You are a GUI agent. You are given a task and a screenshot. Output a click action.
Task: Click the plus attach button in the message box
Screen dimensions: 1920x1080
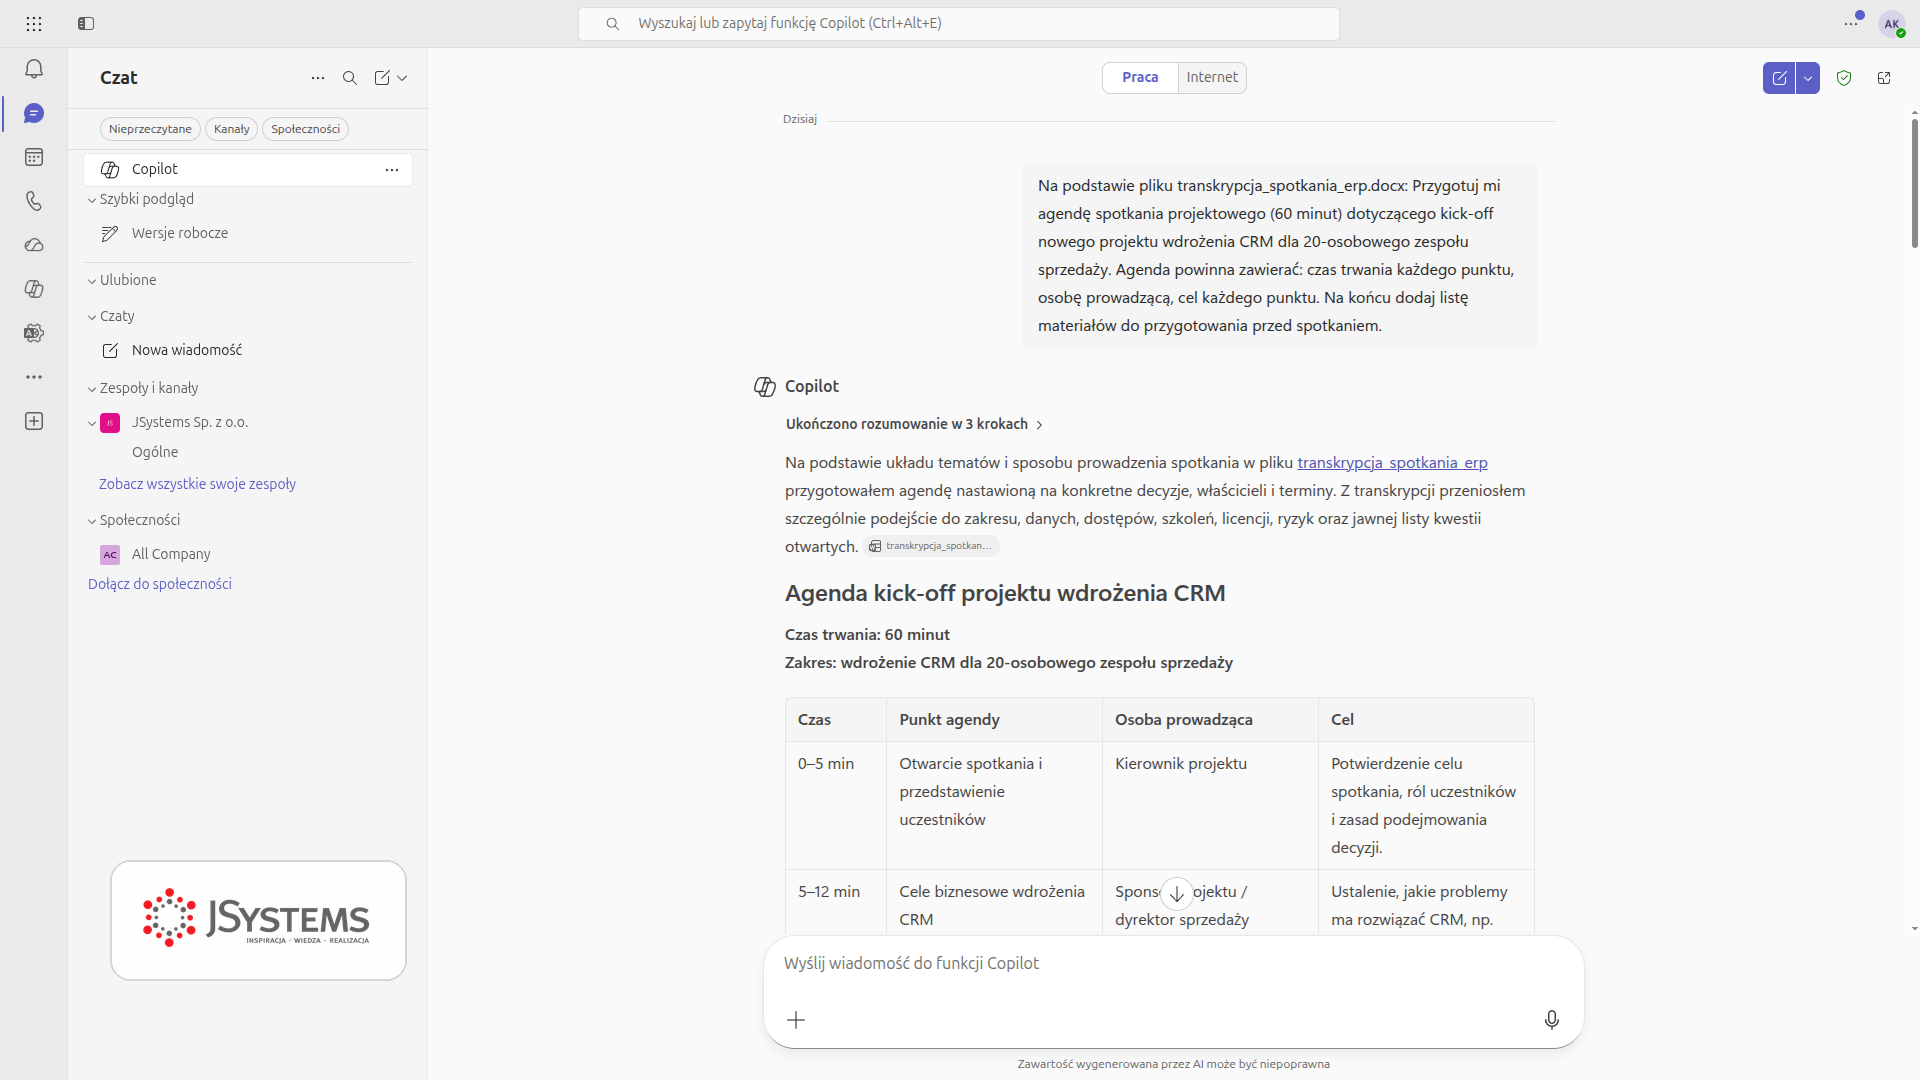tap(796, 1020)
